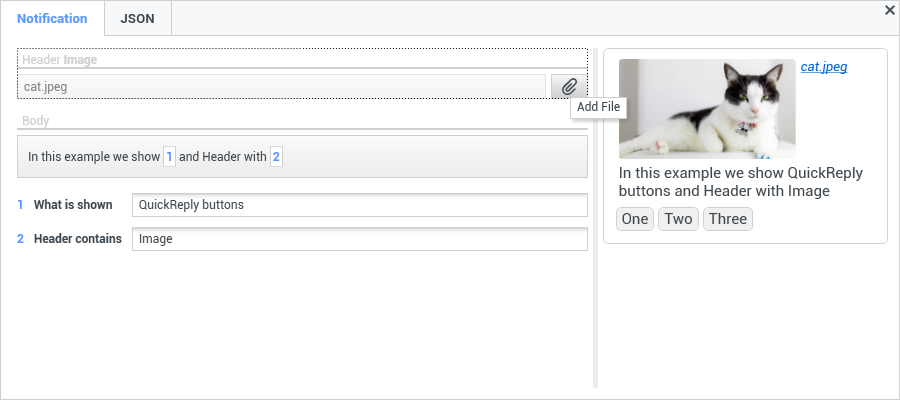
Task: Close the dialog with the X icon
Action: pos(890,10)
